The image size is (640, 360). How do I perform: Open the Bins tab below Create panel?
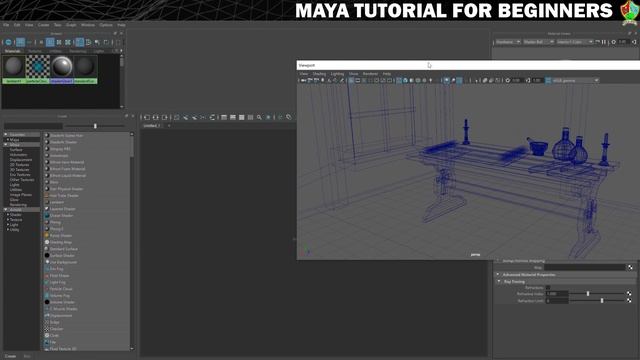coord(27,356)
